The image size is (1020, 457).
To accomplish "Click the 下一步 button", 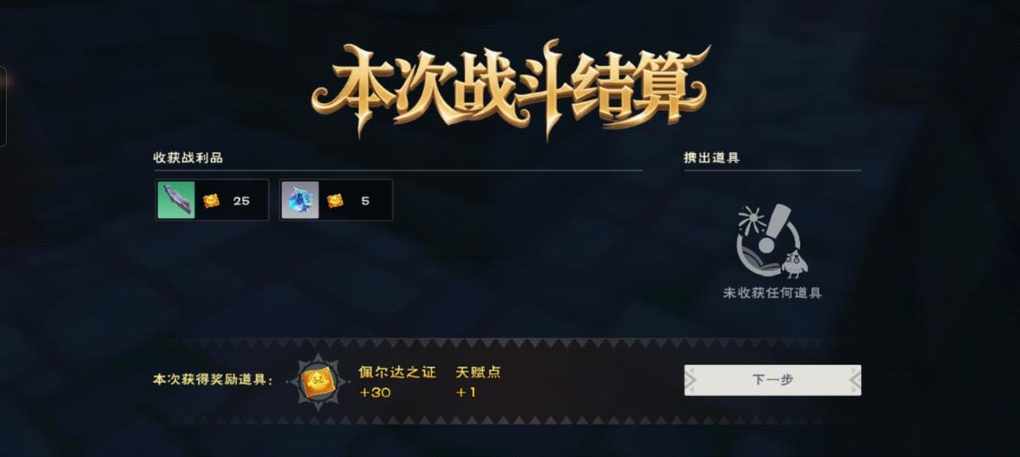I will click(772, 380).
